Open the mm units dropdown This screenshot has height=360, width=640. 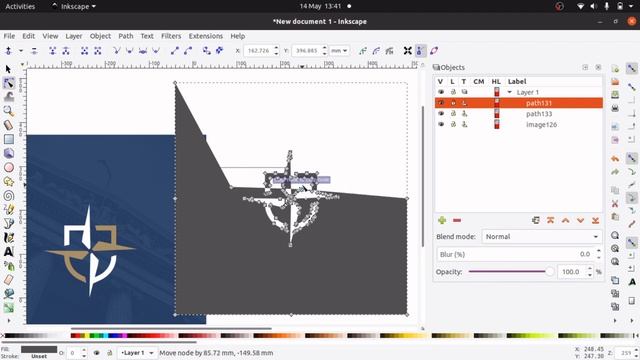tap(339, 51)
